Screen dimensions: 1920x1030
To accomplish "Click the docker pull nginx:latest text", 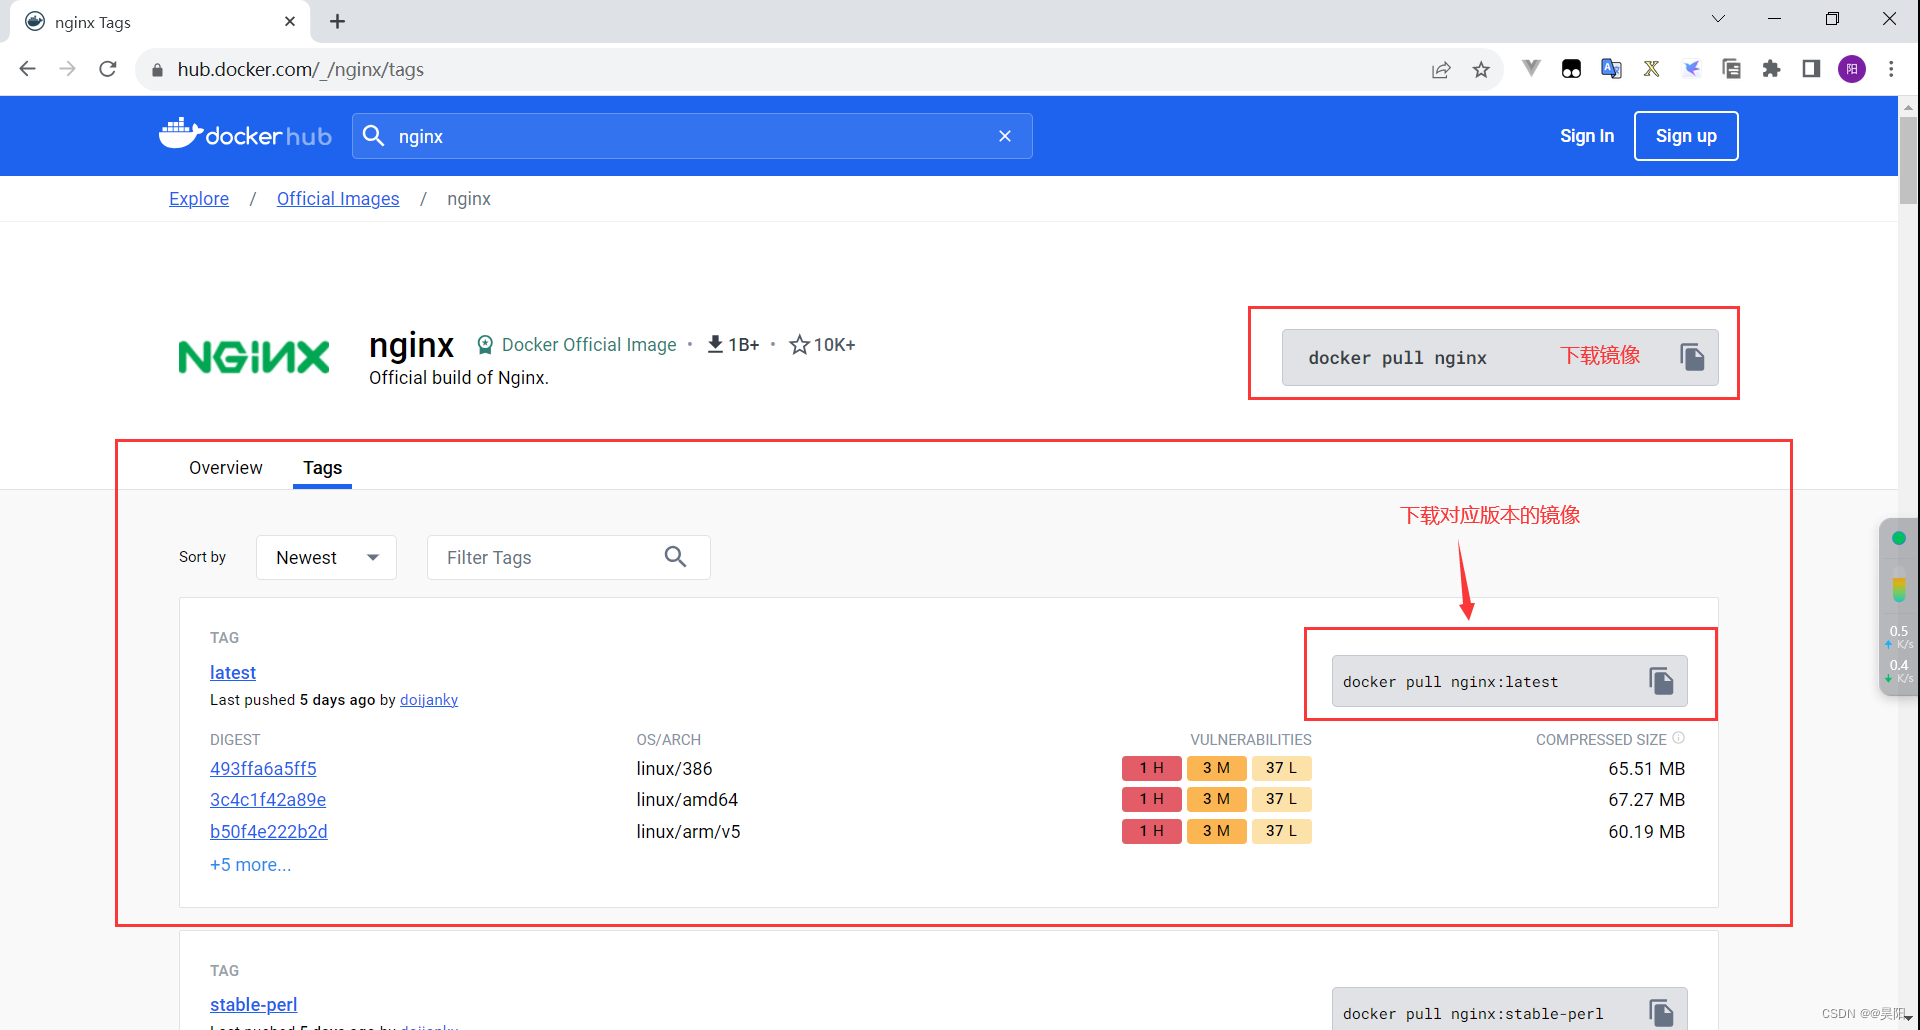I will 1450,682.
